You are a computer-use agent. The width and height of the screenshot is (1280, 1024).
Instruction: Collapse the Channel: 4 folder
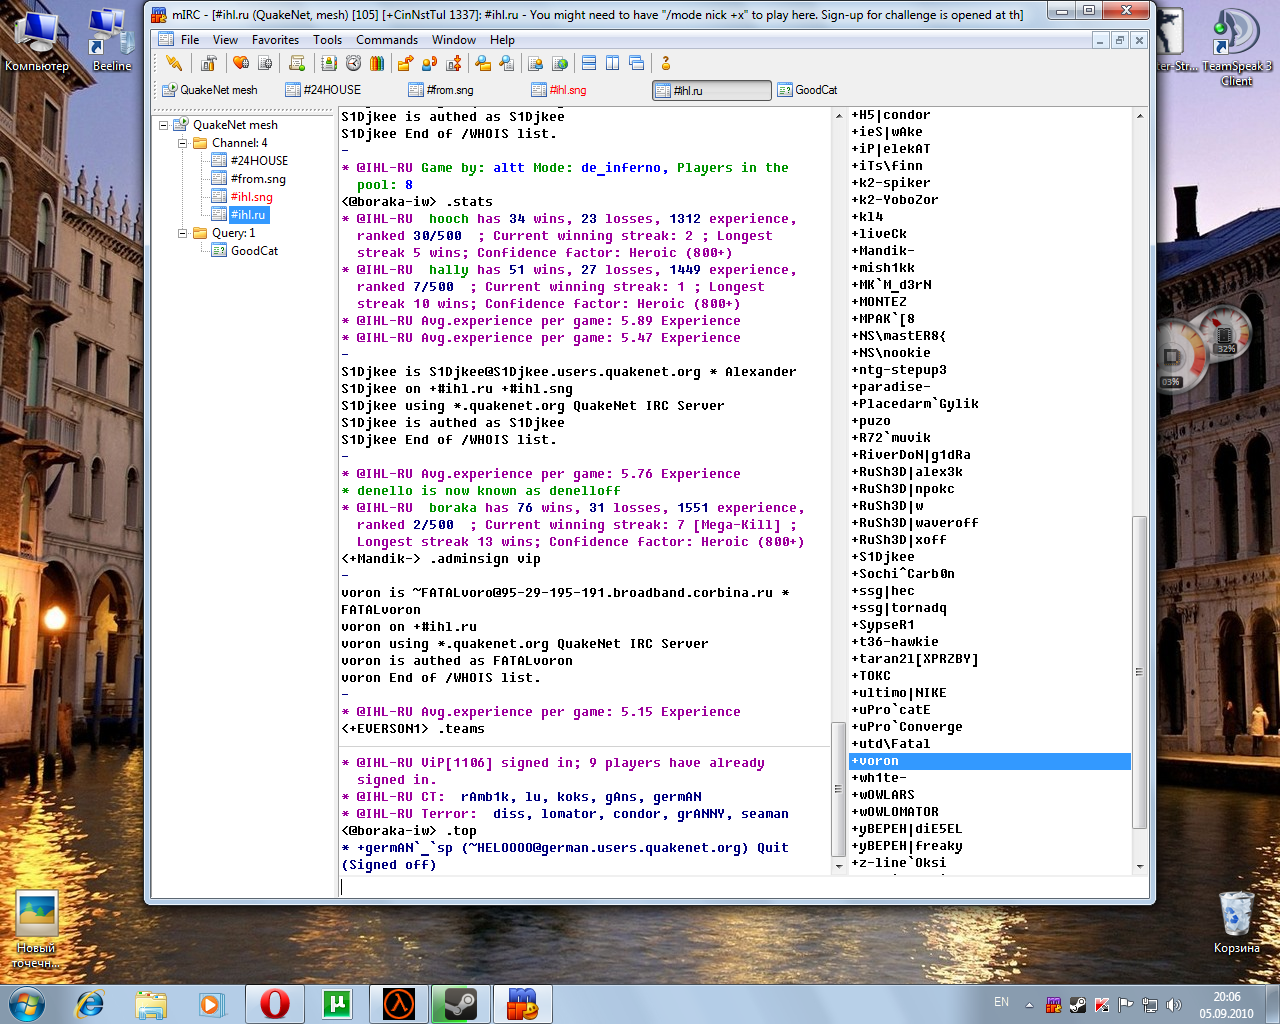point(183,143)
